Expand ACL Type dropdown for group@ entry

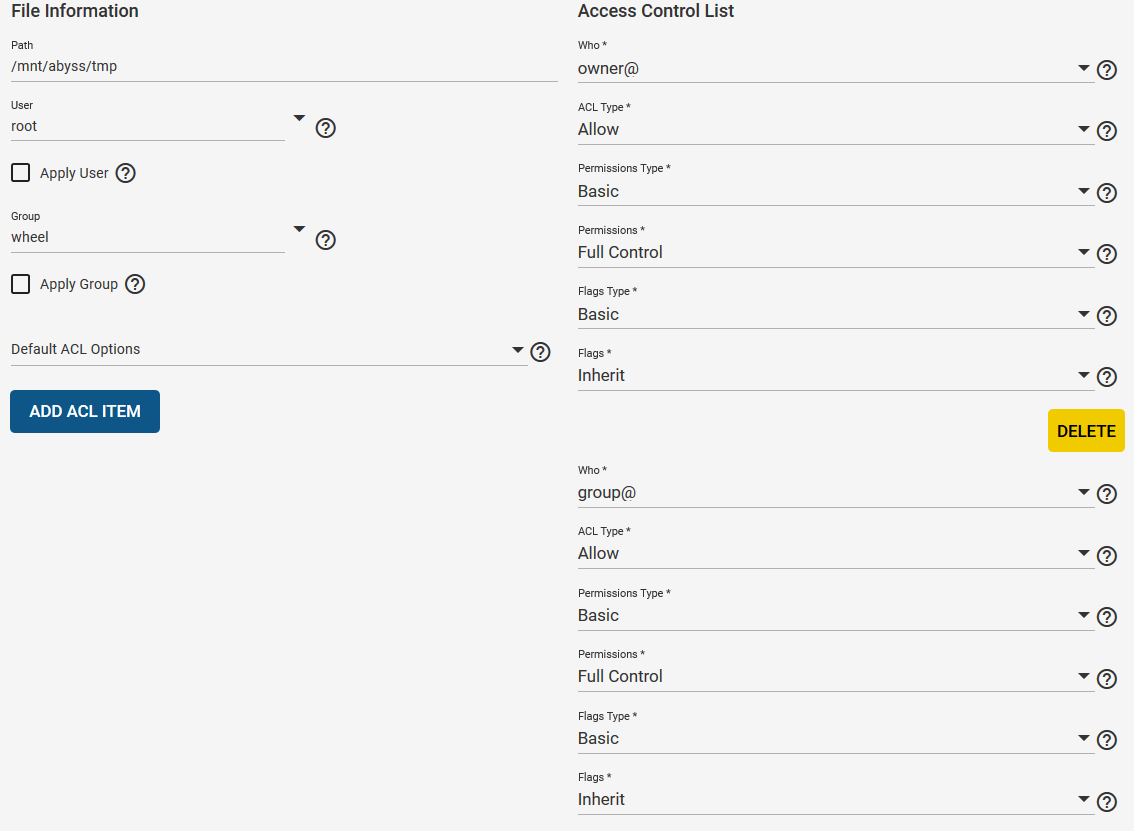pos(834,553)
